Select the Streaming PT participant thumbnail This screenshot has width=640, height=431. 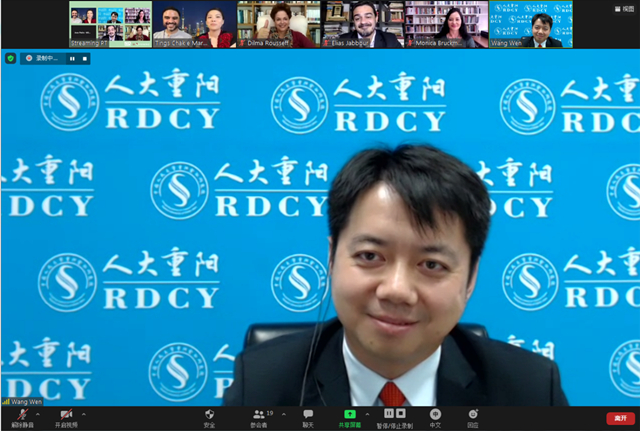tap(110, 24)
